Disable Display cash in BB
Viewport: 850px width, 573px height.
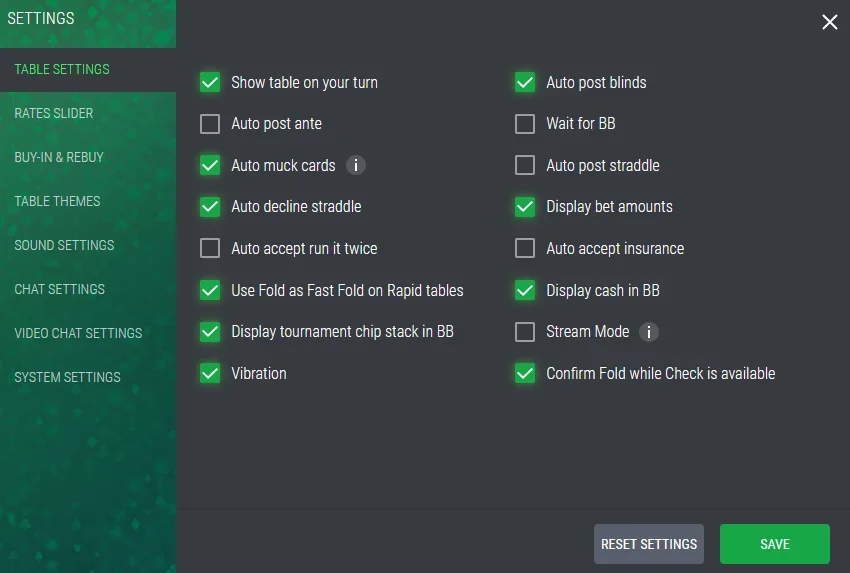point(525,290)
